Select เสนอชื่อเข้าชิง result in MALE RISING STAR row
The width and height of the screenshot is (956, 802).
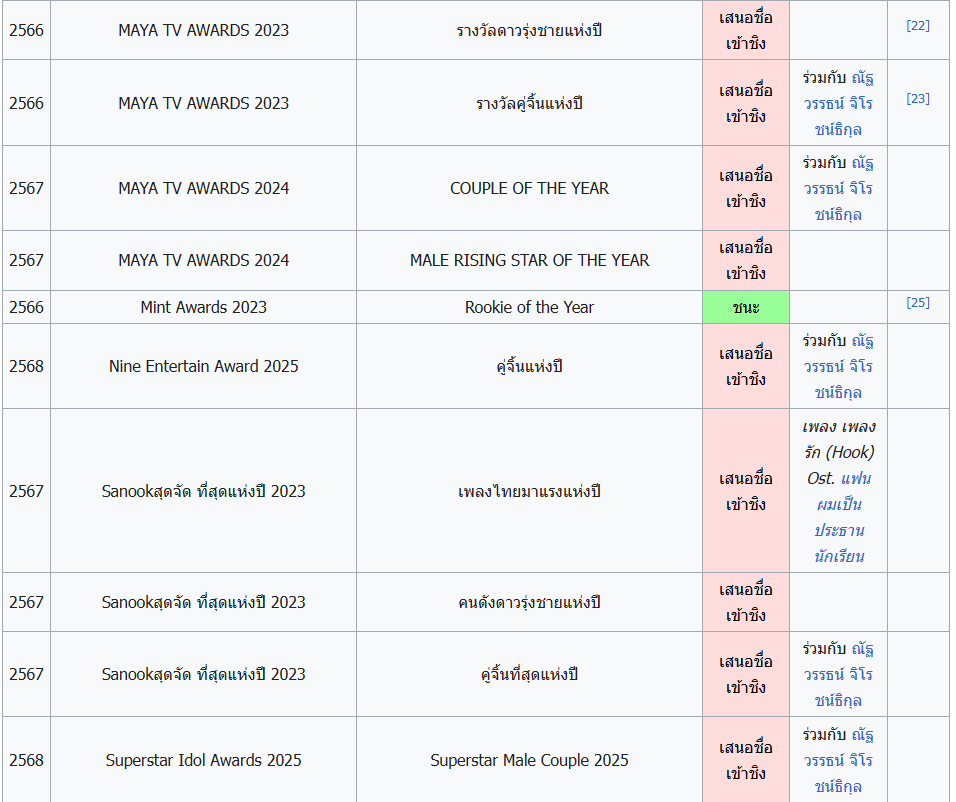[x=746, y=260]
